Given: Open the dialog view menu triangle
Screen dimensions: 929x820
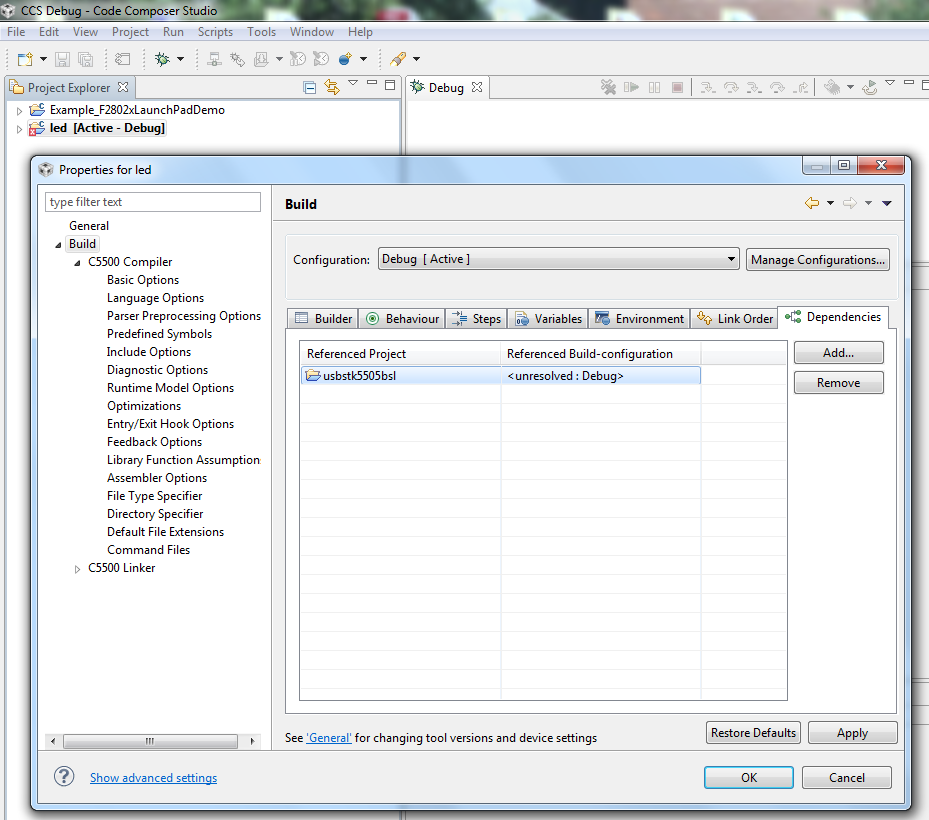Looking at the screenshot, I should pos(887,203).
